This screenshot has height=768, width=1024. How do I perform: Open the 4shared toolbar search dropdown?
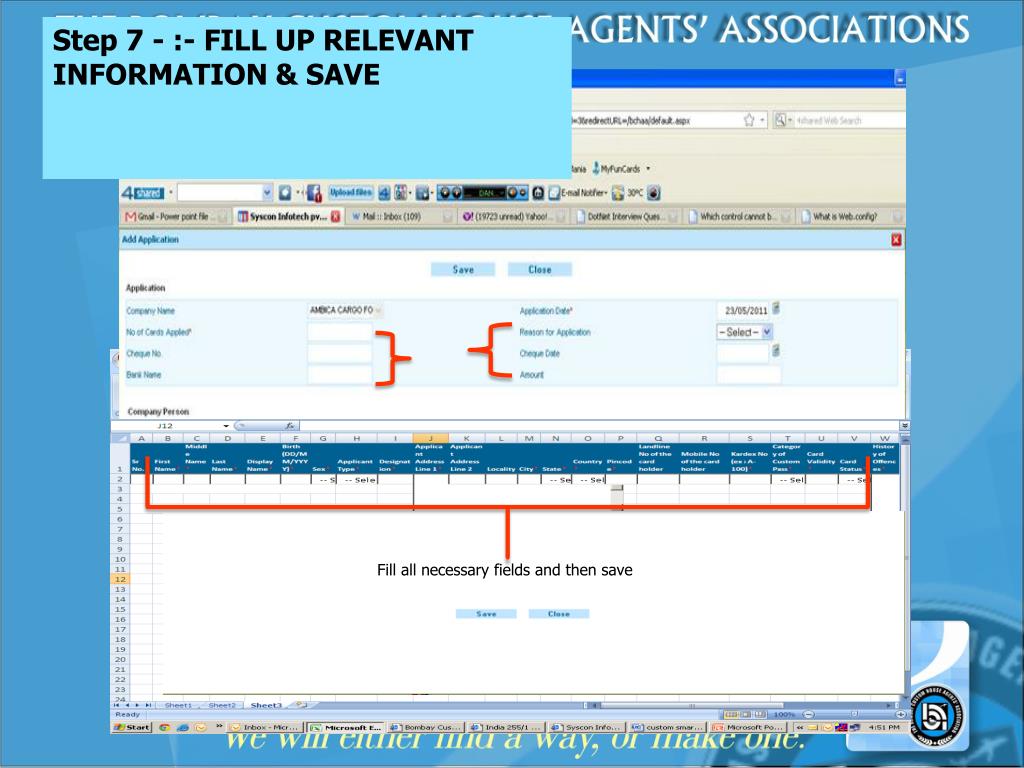tap(266, 193)
